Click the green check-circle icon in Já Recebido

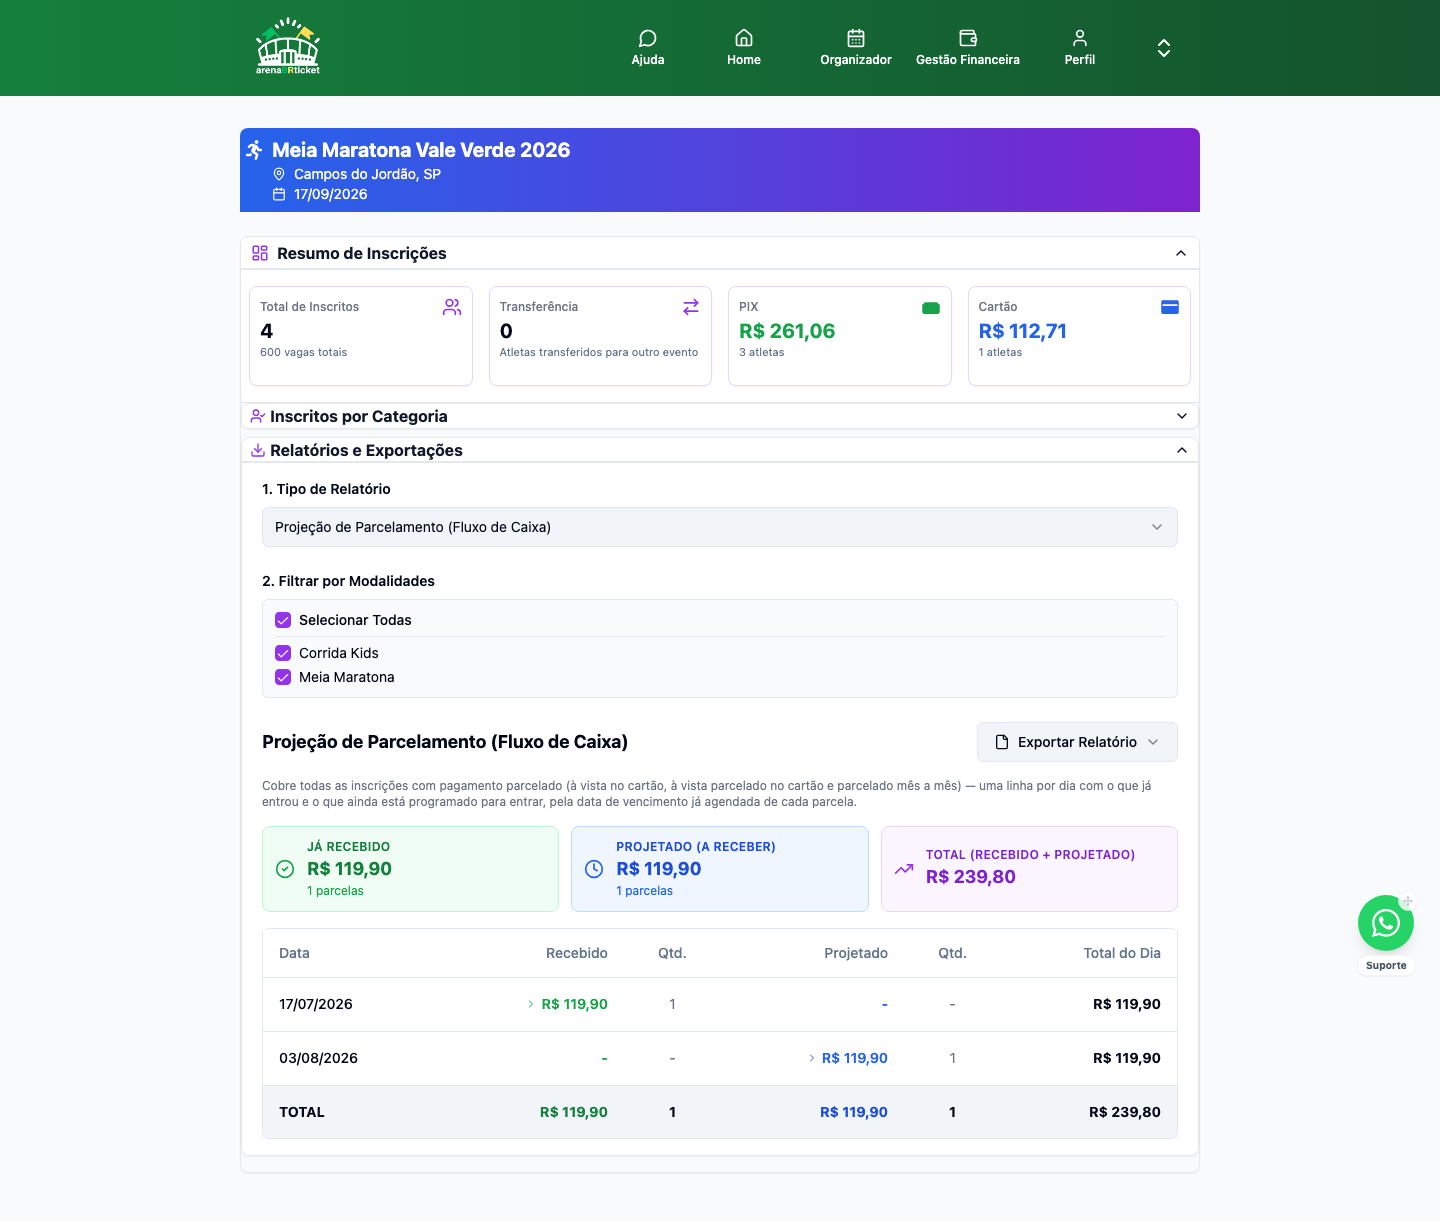click(285, 869)
